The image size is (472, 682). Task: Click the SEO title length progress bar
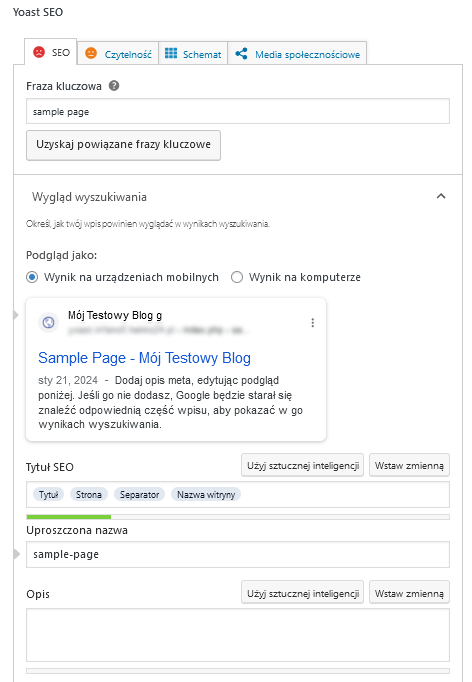(x=238, y=517)
